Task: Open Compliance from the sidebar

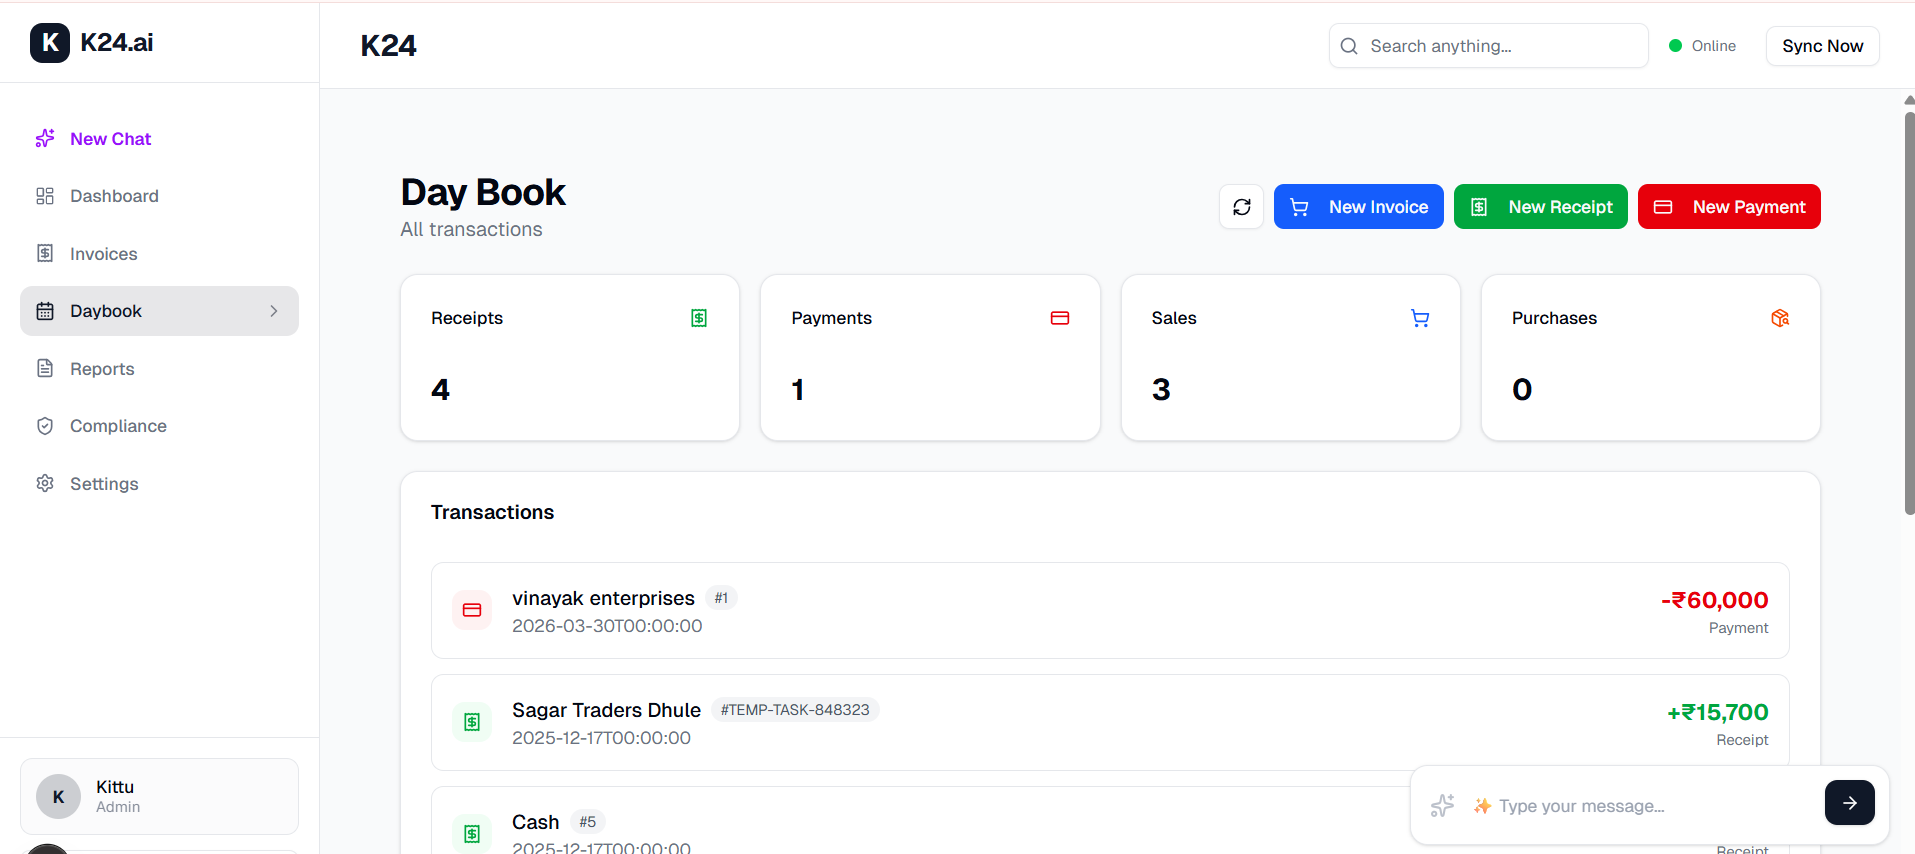Action: click(x=118, y=426)
